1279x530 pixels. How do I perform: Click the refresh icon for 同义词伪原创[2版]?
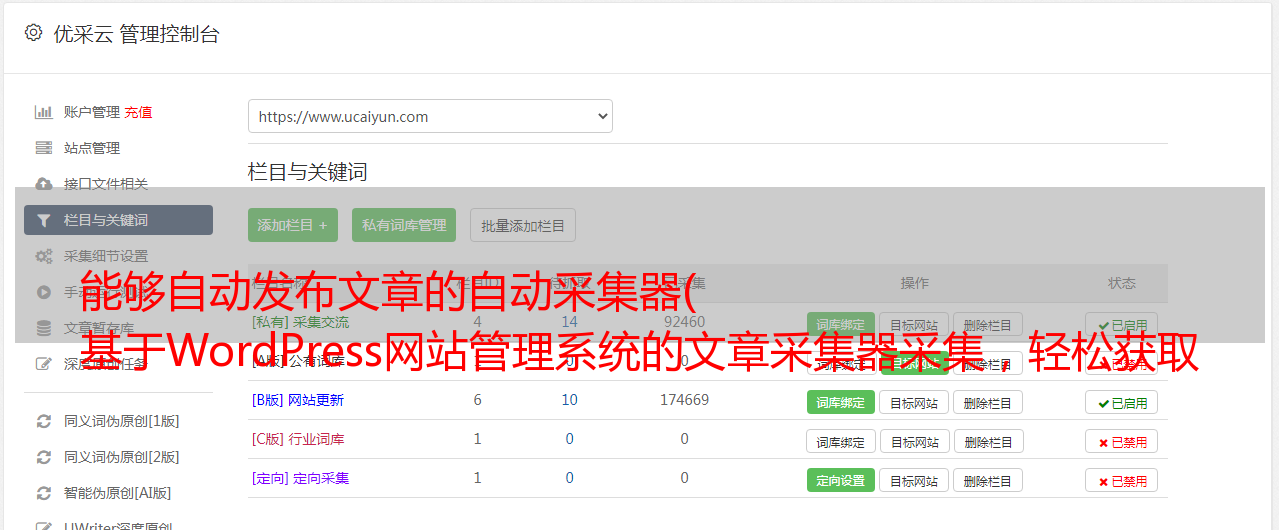point(44,457)
